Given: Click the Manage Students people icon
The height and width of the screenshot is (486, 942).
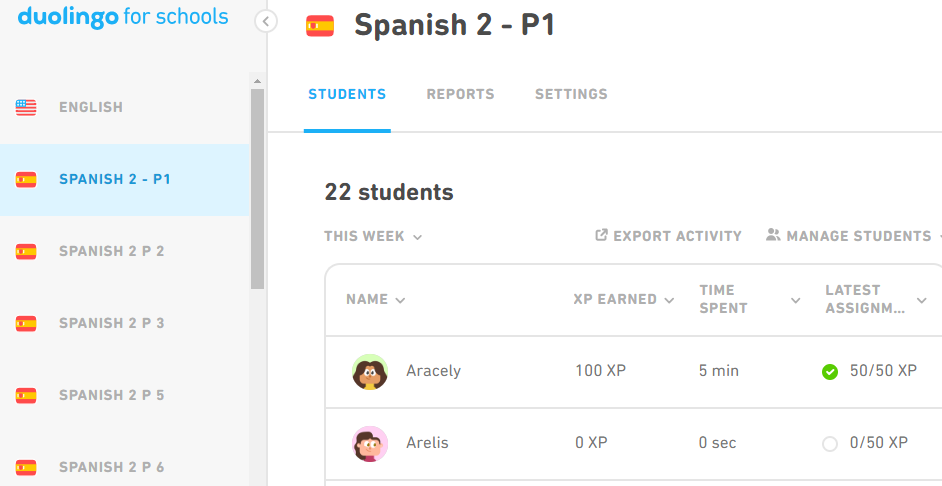Looking at the screenshot, I should 773,235.
